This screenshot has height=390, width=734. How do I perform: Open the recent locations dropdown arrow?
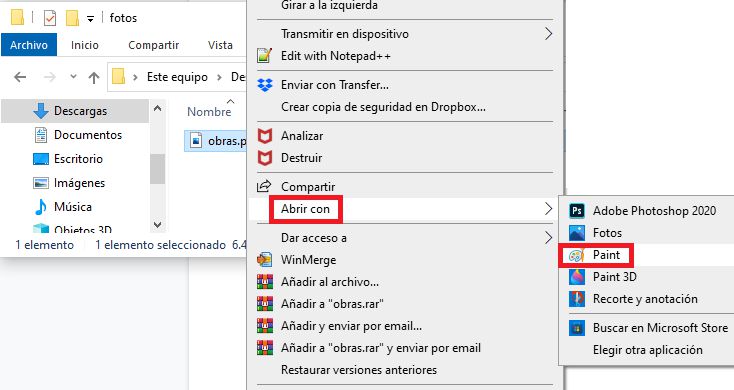(x=73, y=77)
